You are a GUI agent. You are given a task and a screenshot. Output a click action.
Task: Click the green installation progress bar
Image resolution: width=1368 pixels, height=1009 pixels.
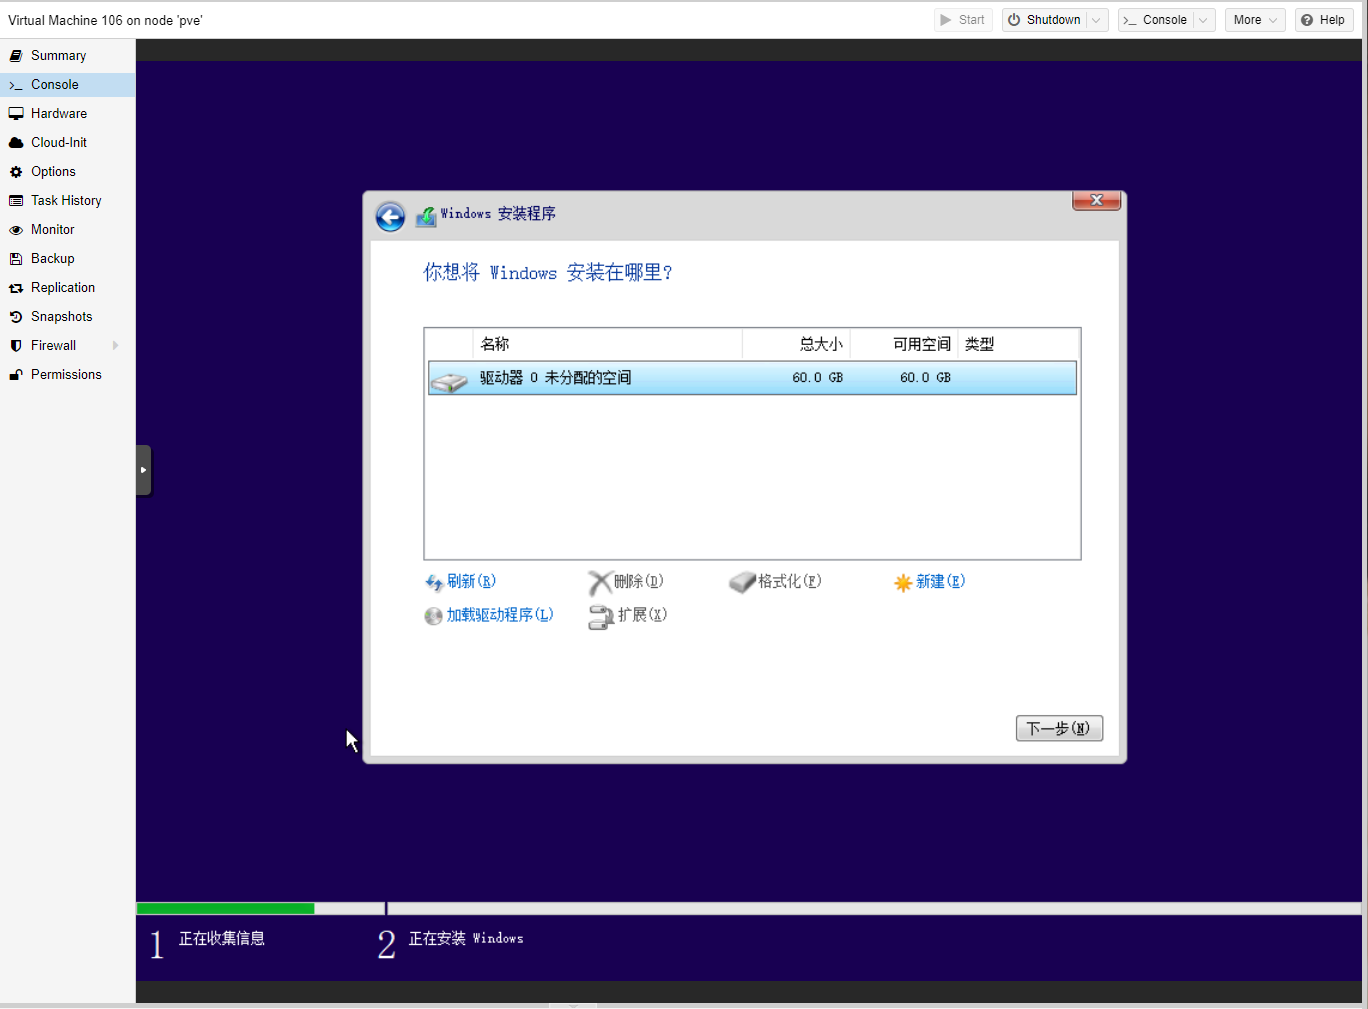225,909
